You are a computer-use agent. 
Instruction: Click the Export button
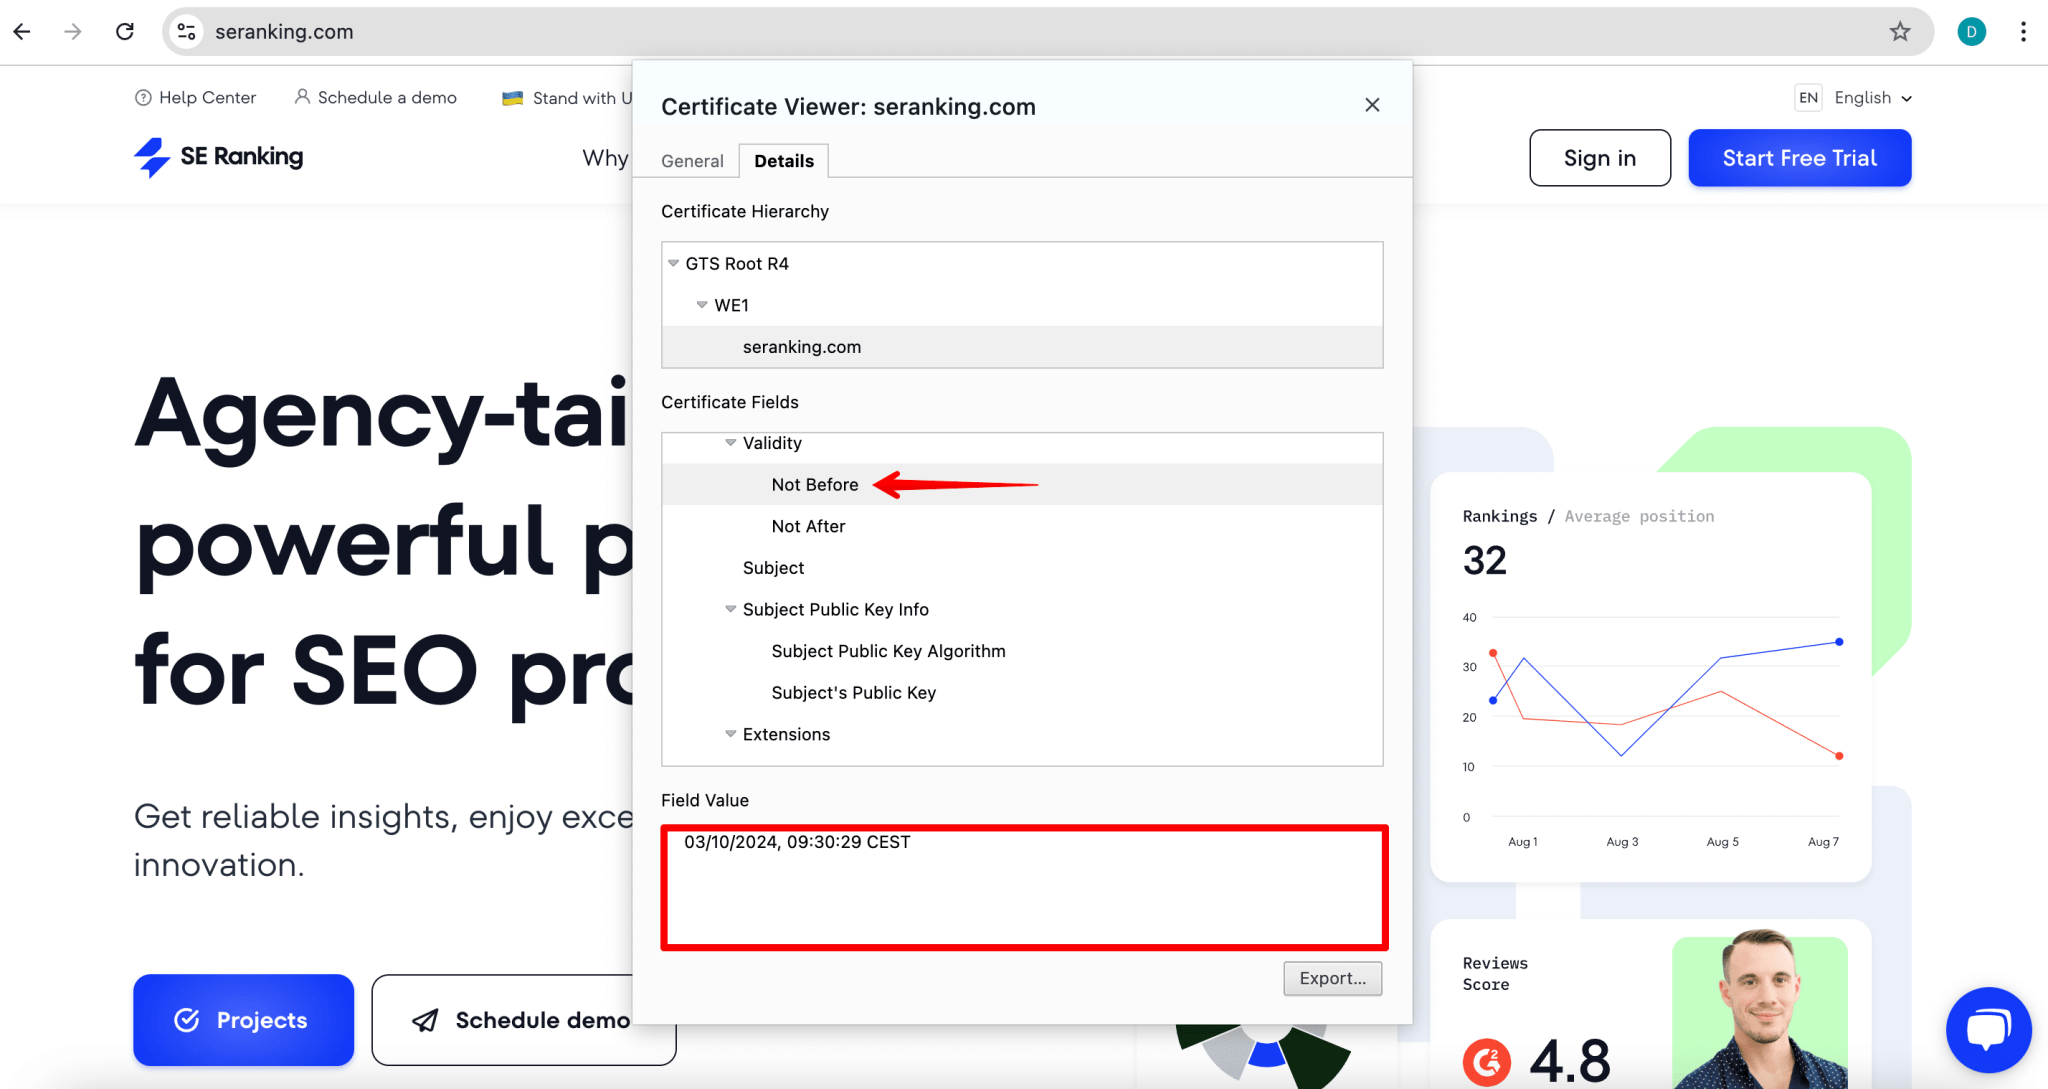click(x=1332, y=978)
